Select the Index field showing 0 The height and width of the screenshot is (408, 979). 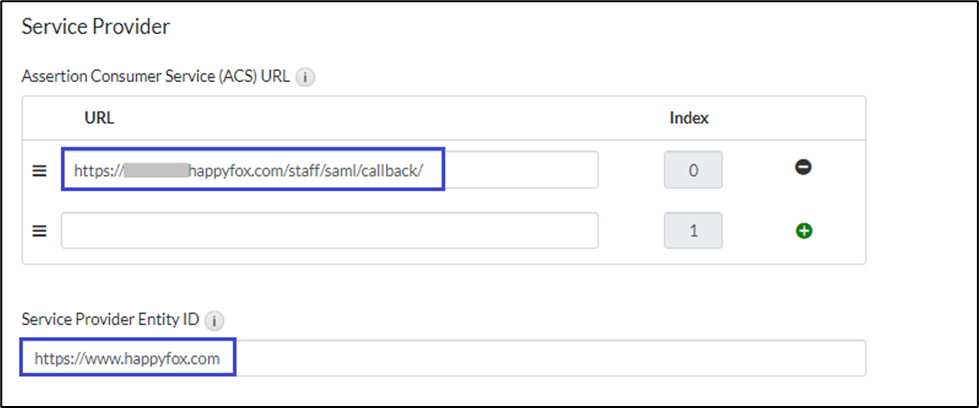pos(692,170)
